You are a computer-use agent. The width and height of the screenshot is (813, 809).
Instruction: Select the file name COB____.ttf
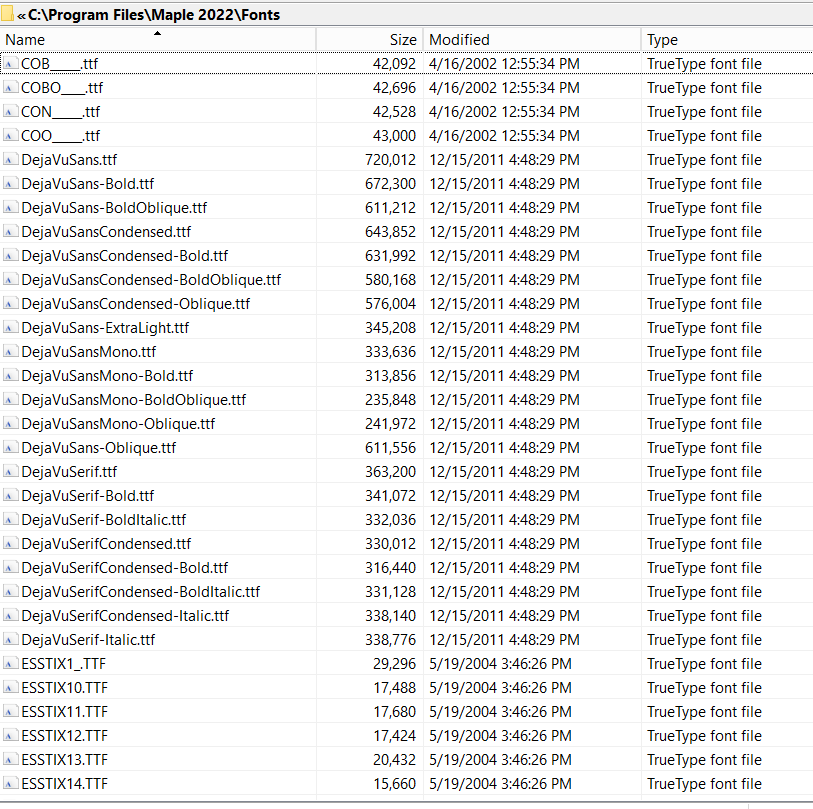click(x=60, y=64)
